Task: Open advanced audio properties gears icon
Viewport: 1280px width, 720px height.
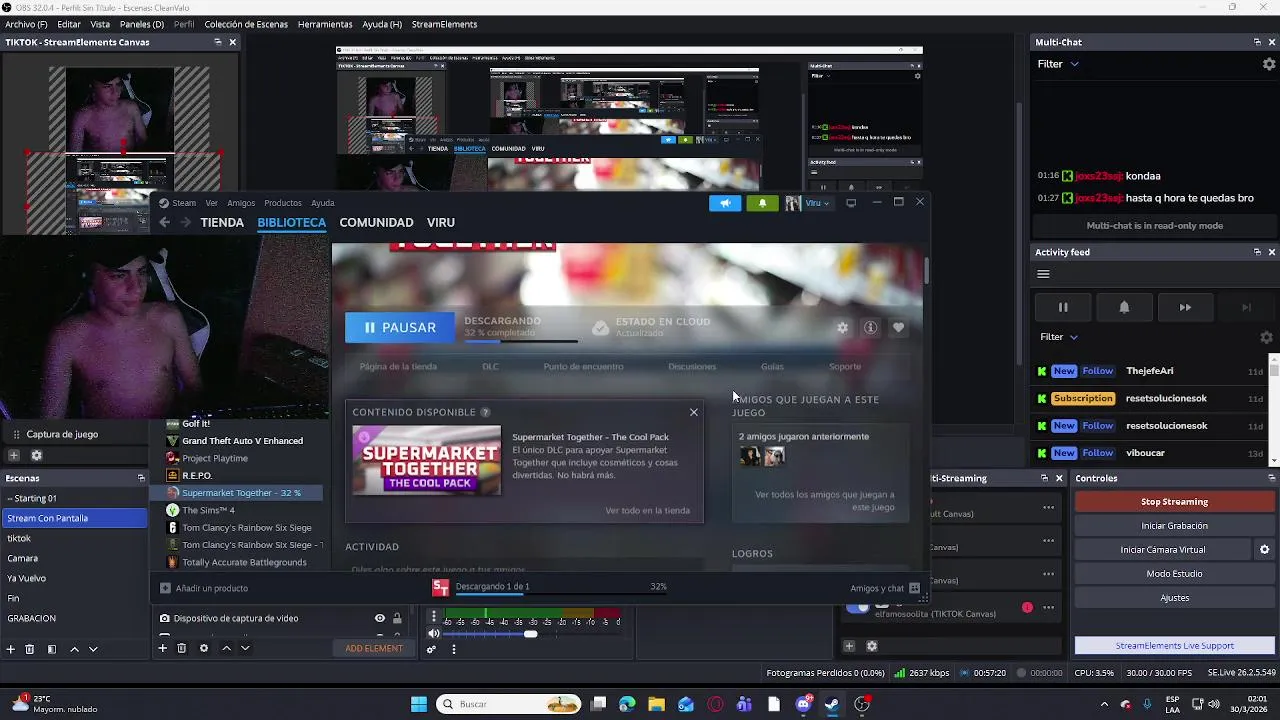Action: tap(431, 649)
